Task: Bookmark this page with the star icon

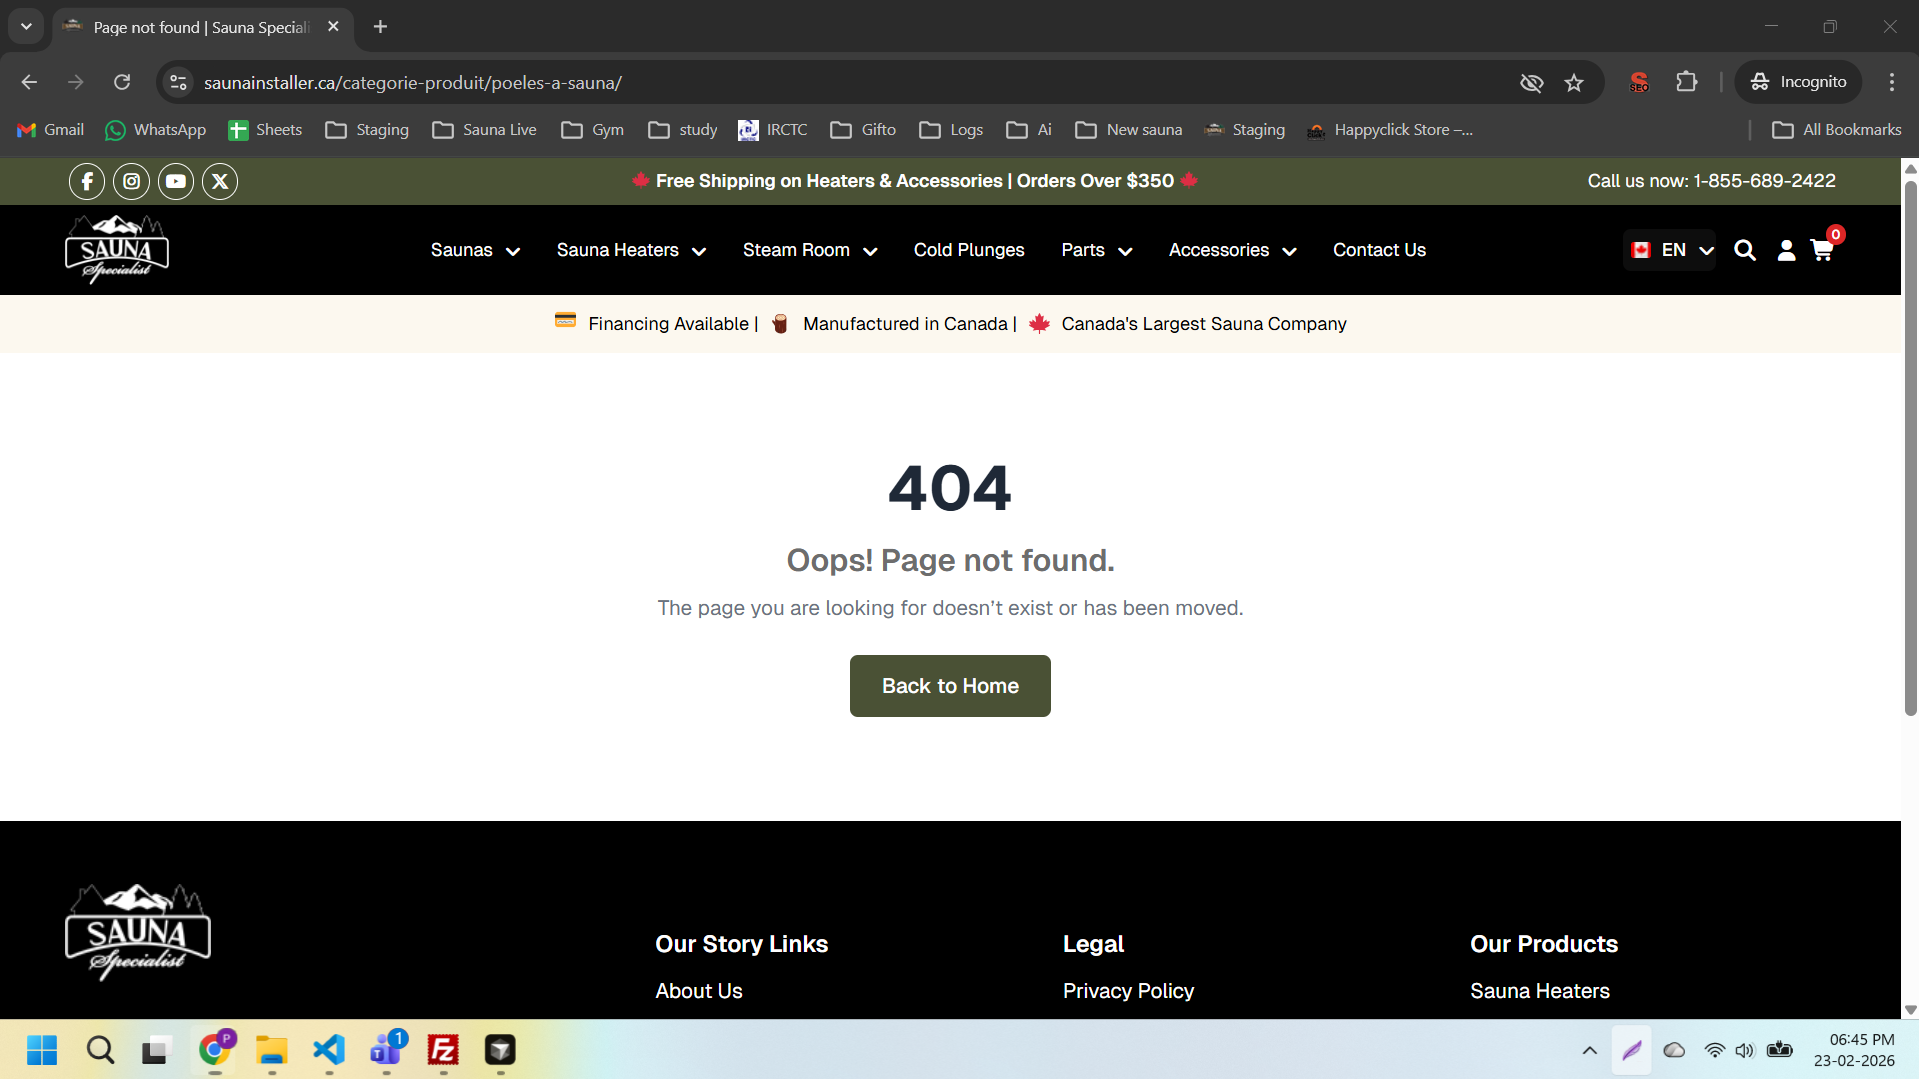Action: click(1574, 83)
